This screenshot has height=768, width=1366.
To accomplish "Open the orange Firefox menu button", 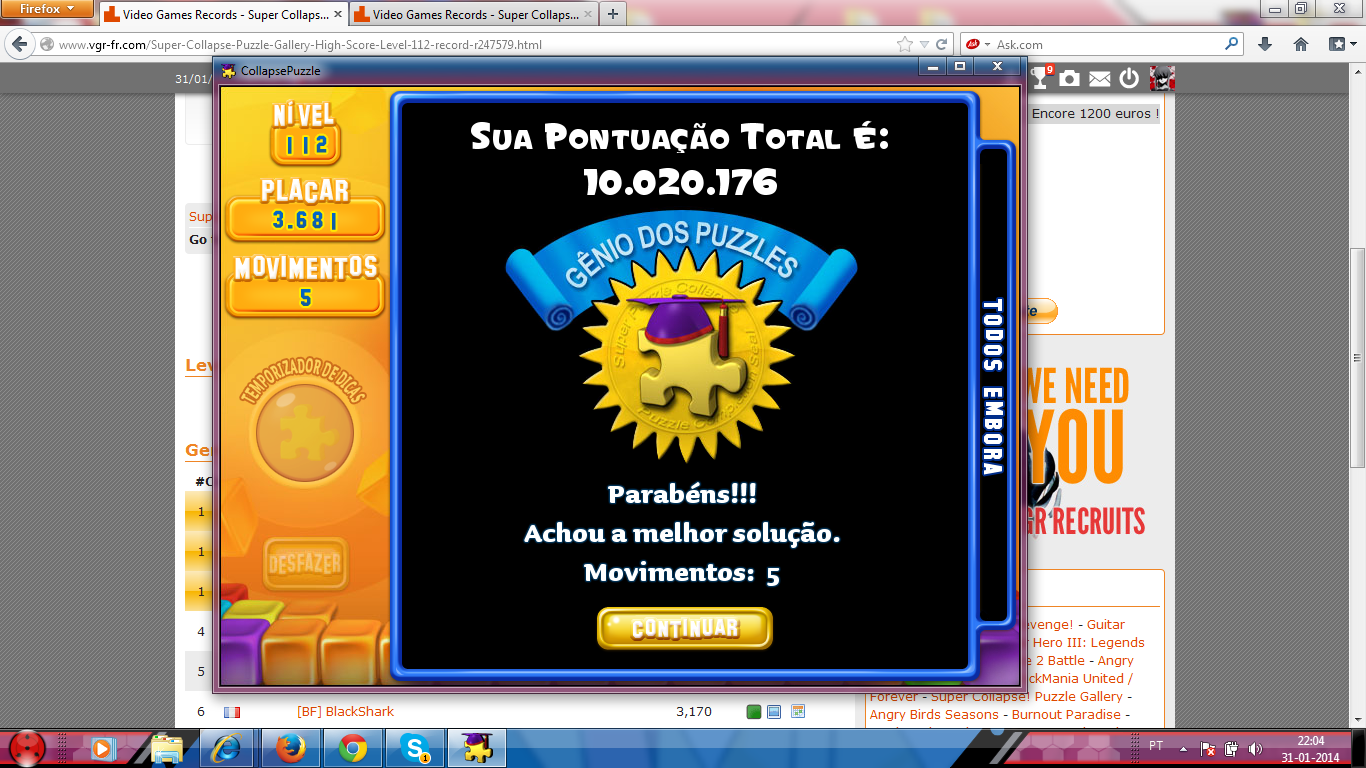I will (x=48, y=9).
